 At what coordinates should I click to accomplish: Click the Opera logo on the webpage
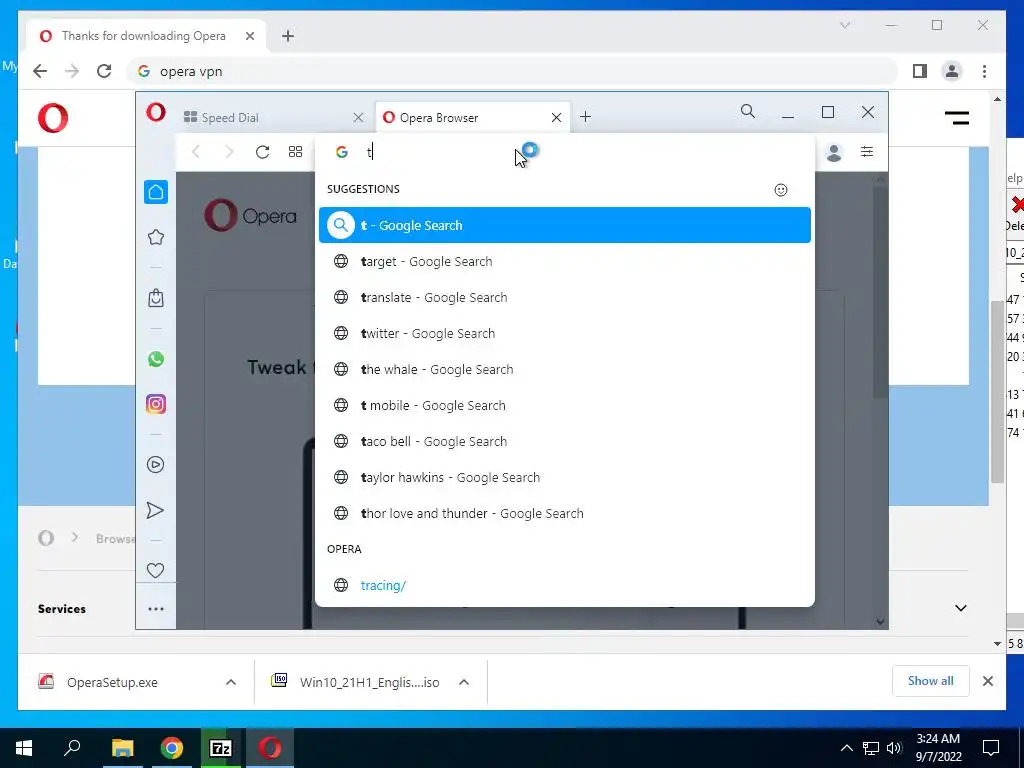coord(53,118)
